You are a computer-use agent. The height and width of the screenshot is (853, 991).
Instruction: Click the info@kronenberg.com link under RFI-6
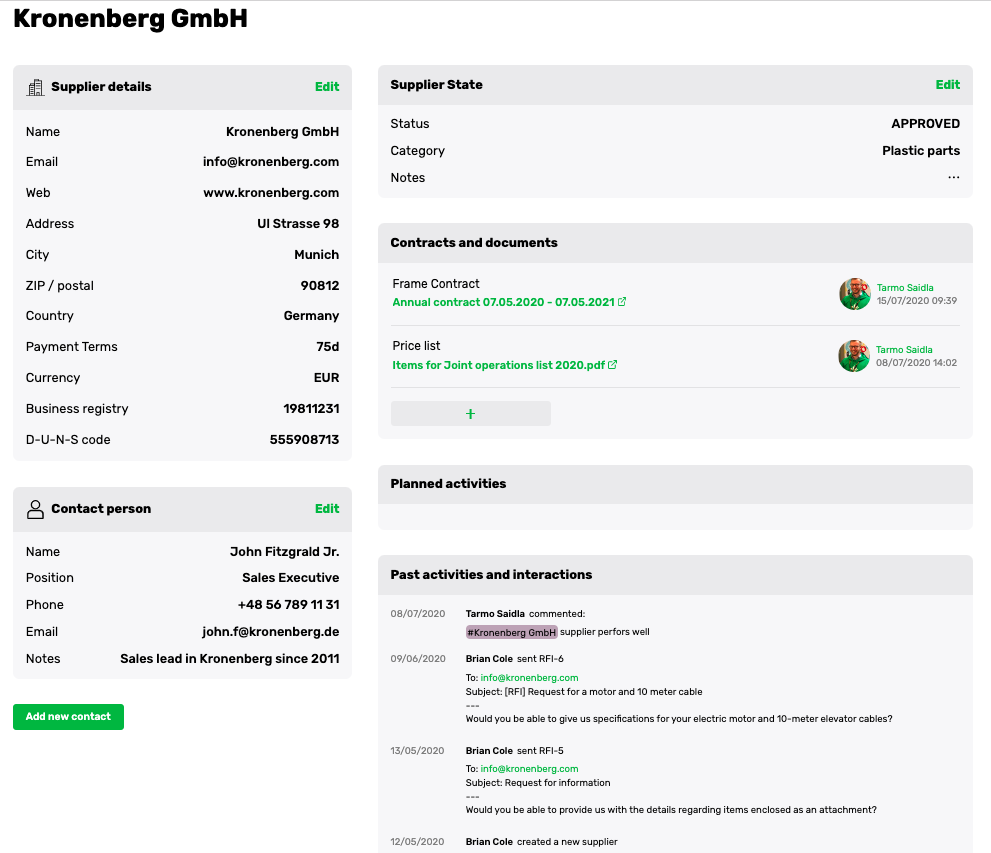[x=529, y=678]
